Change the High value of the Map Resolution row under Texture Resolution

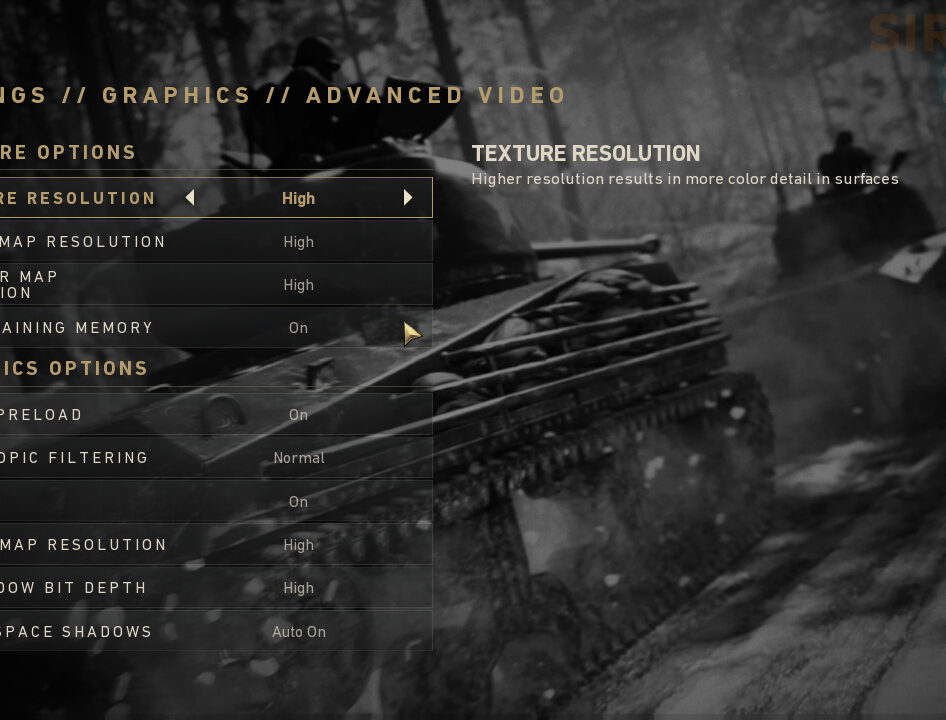[x=299, y=242]
